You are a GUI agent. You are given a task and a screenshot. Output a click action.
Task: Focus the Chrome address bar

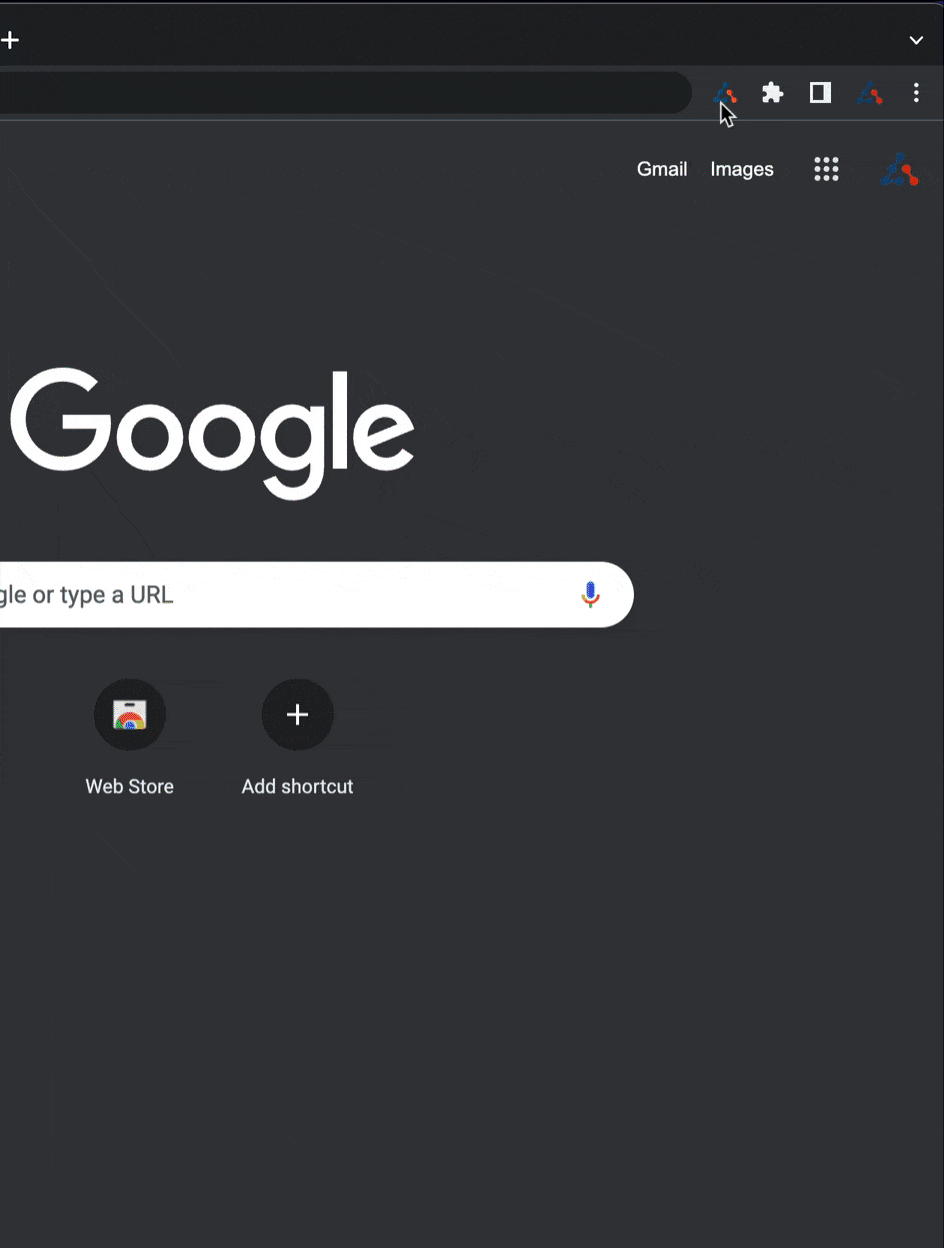(345, 93)
